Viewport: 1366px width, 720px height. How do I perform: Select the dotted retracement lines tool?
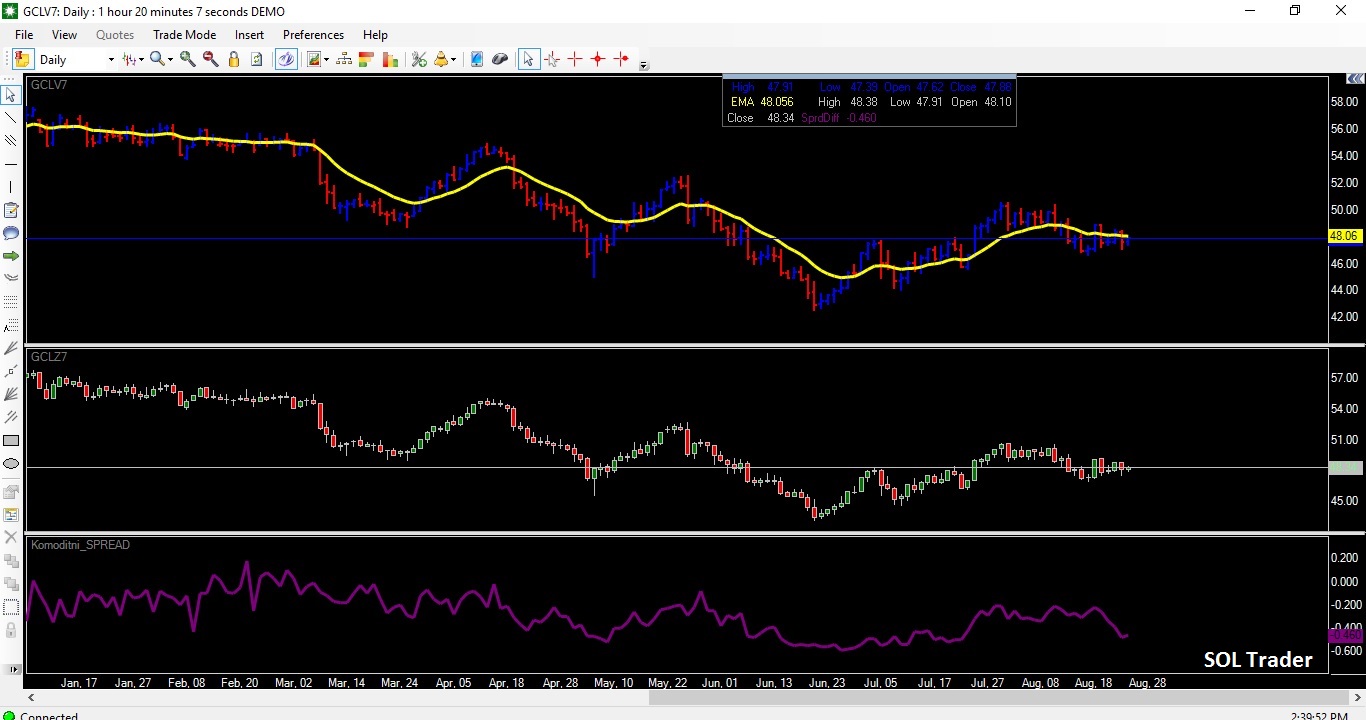tap(11, 301)
